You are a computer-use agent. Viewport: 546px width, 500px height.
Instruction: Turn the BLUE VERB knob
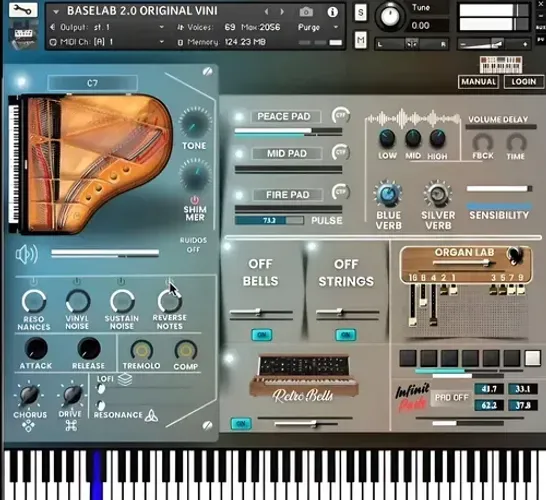(x=388, y=194)
